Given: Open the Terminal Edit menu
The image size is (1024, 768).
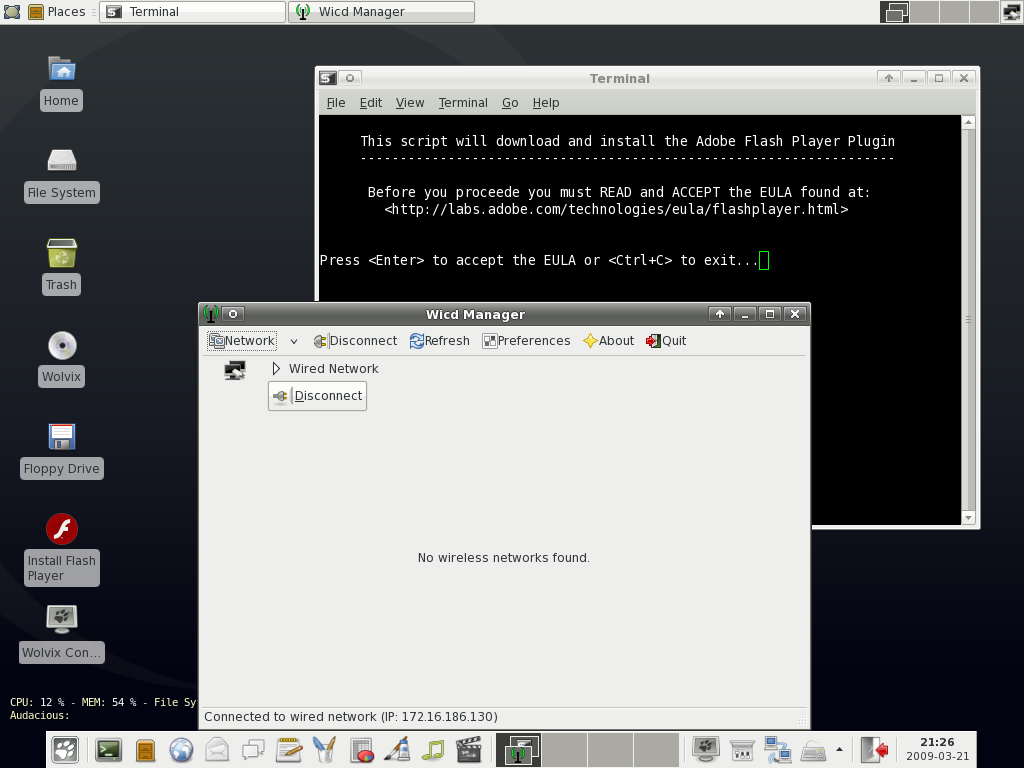Looking at the screenshot, I should click(370, 103).
